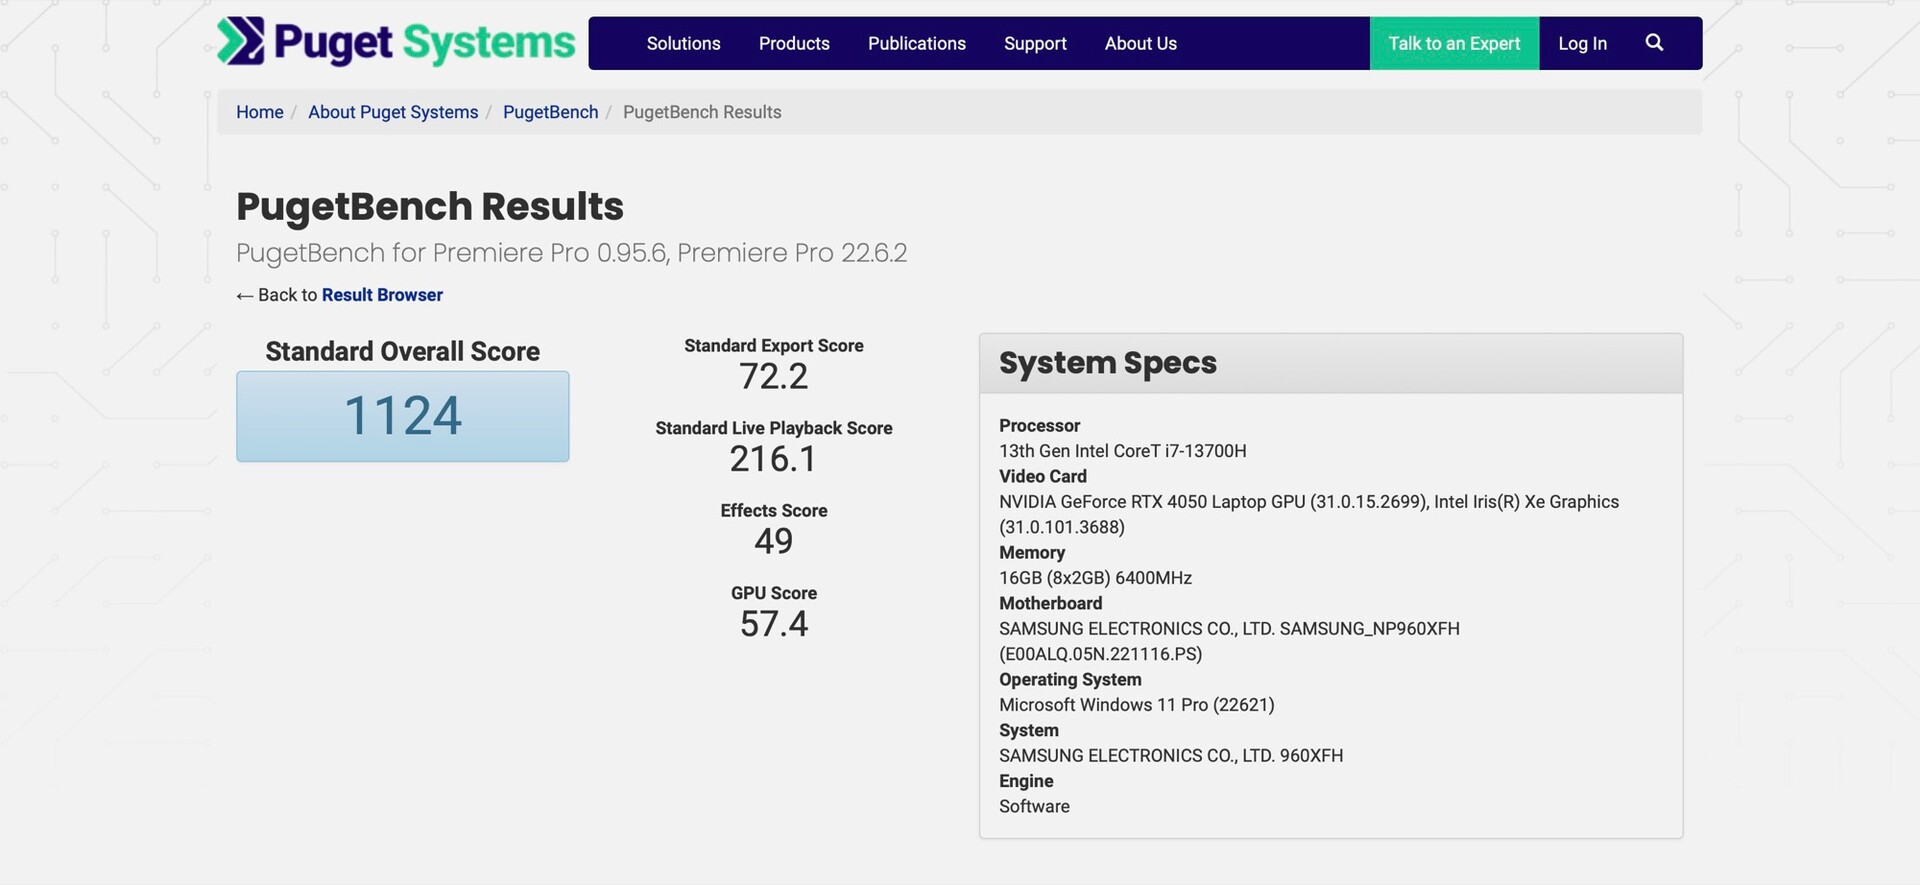Click the Puget Systems logo

tap(396, 42)
